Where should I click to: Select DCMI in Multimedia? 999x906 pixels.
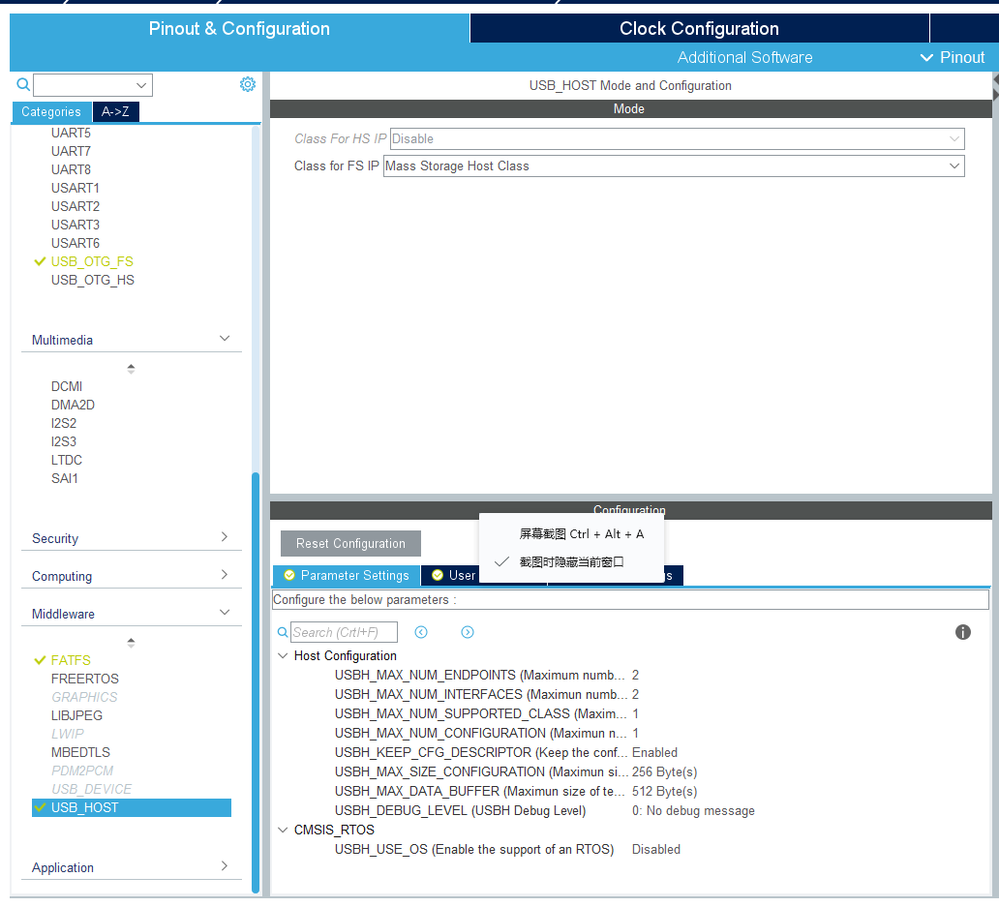pyautogui.click(x=66, y=386)
